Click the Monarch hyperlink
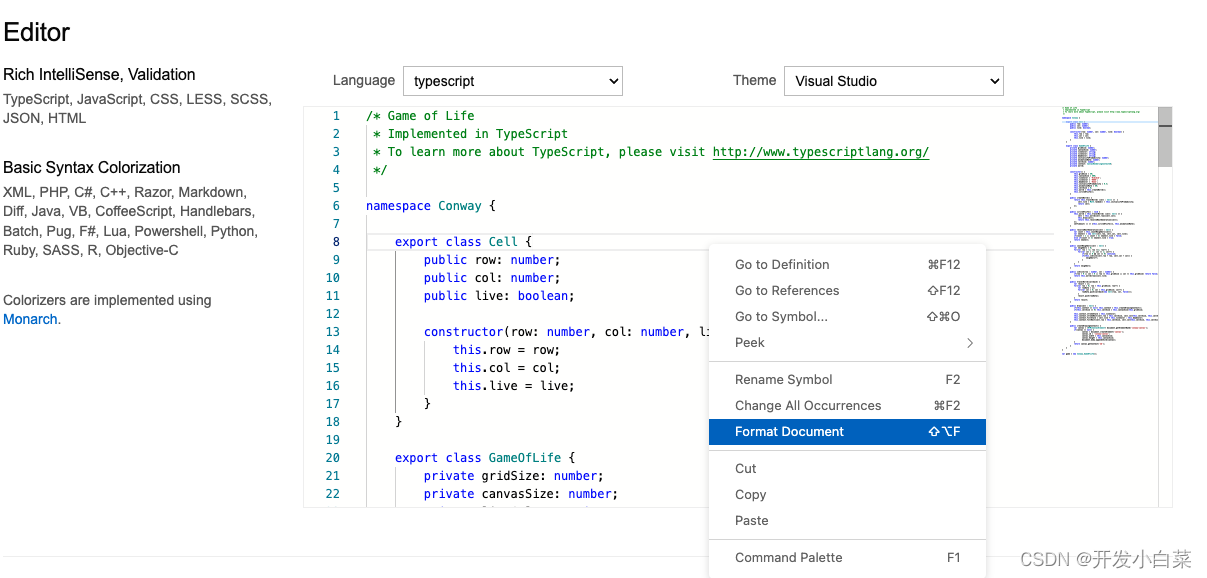The width and height of the screenshot is (1207, 578). click(x=29, y=318)
